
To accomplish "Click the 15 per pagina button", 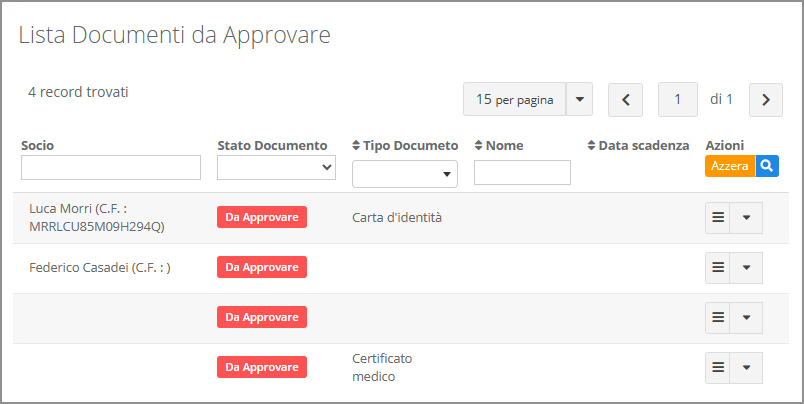I will [514, 99].
